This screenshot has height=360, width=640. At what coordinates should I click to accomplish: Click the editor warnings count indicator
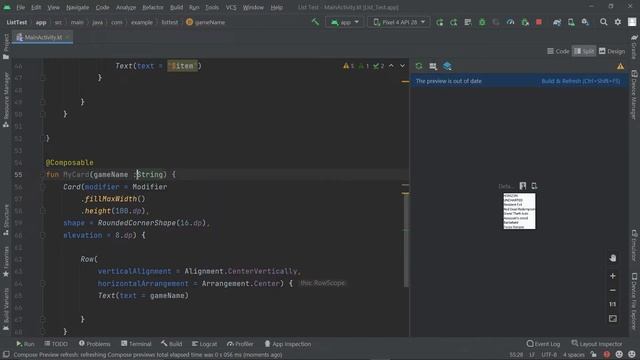click(349, 66)
